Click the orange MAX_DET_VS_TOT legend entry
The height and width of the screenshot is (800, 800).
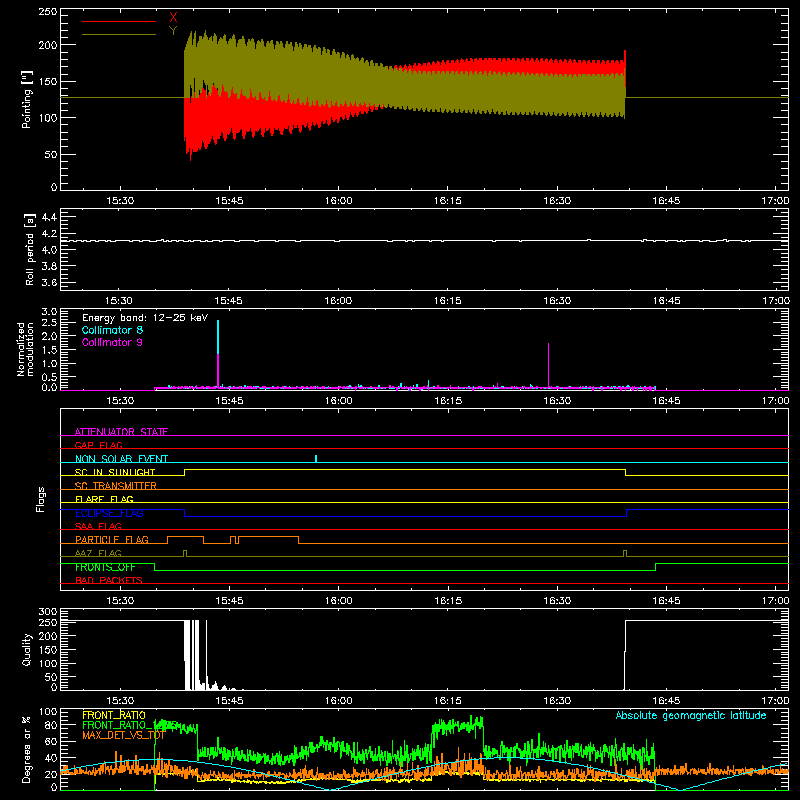coord(123,736)
